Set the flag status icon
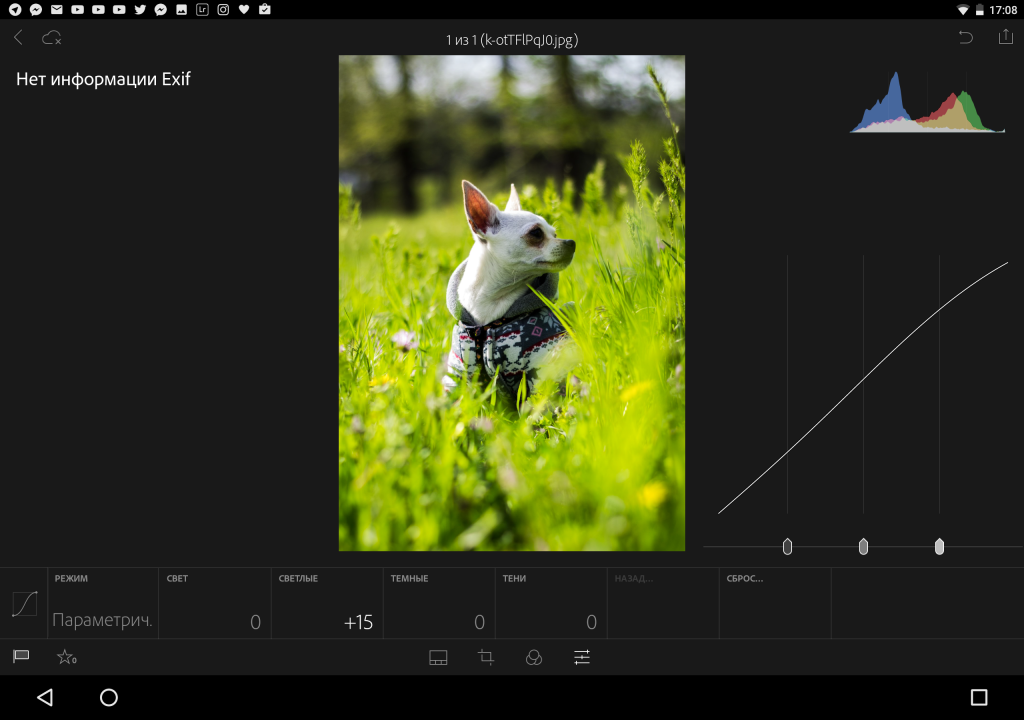 point(21,657)
